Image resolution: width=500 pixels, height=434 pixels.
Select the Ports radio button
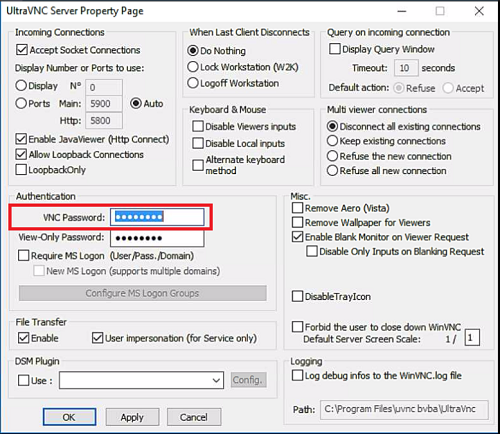21,103
